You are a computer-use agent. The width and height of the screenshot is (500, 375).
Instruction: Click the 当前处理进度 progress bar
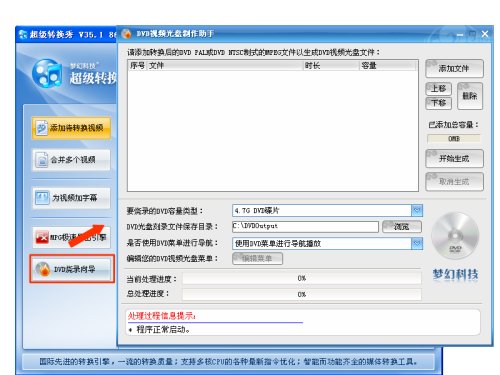coord(302,278)
